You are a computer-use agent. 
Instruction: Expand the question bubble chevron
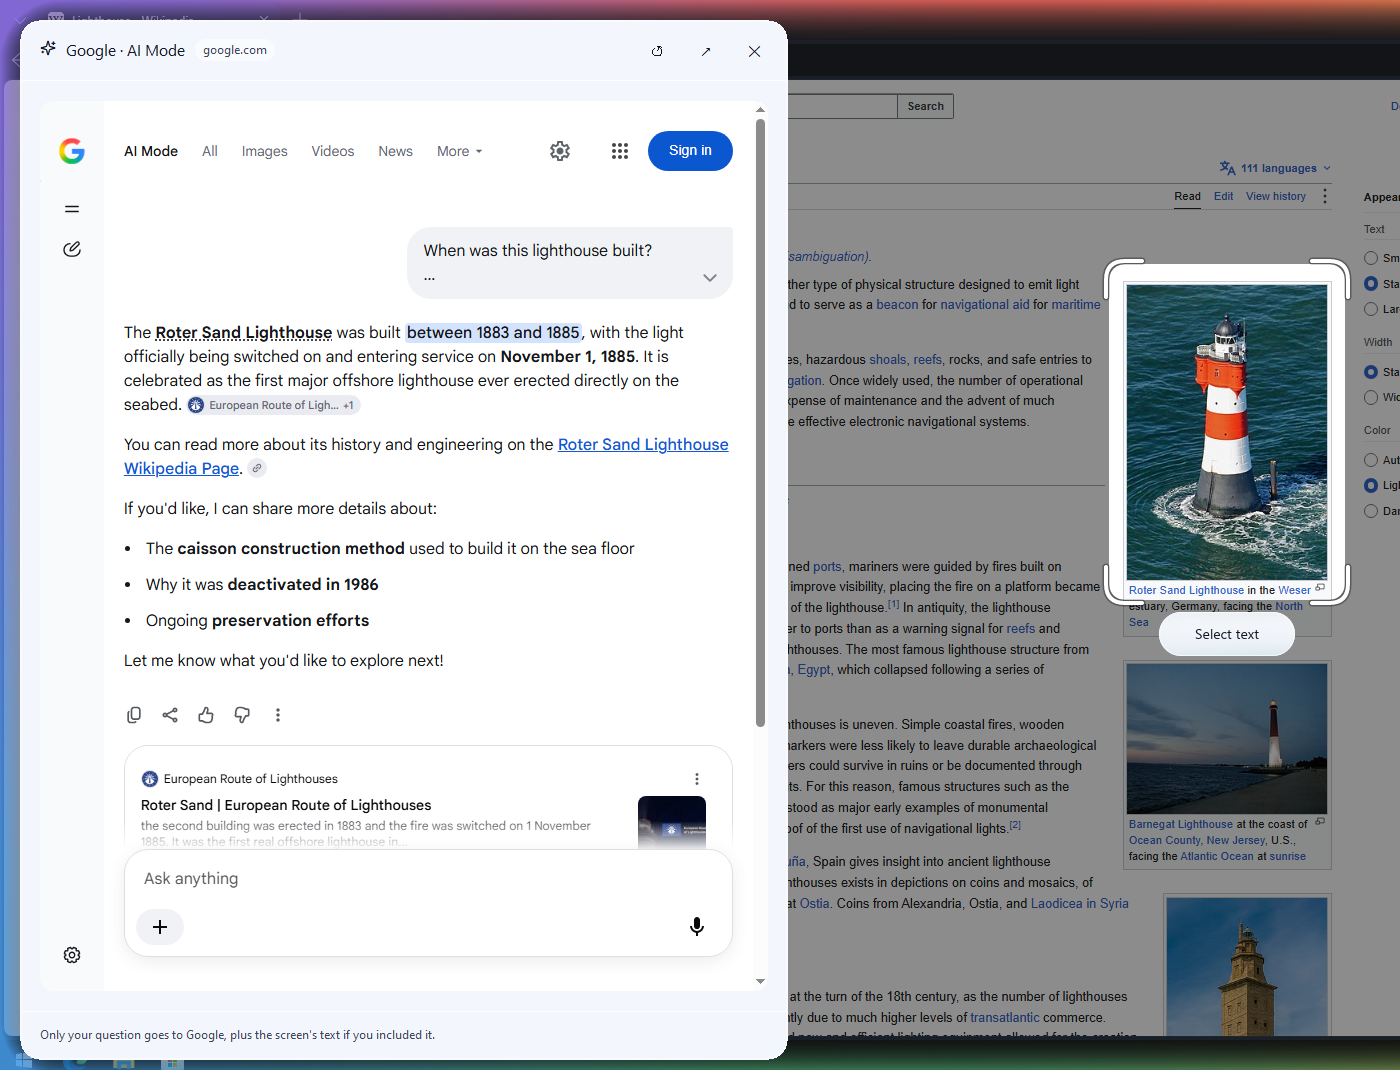pyautogui.click(x=710, y=278)
